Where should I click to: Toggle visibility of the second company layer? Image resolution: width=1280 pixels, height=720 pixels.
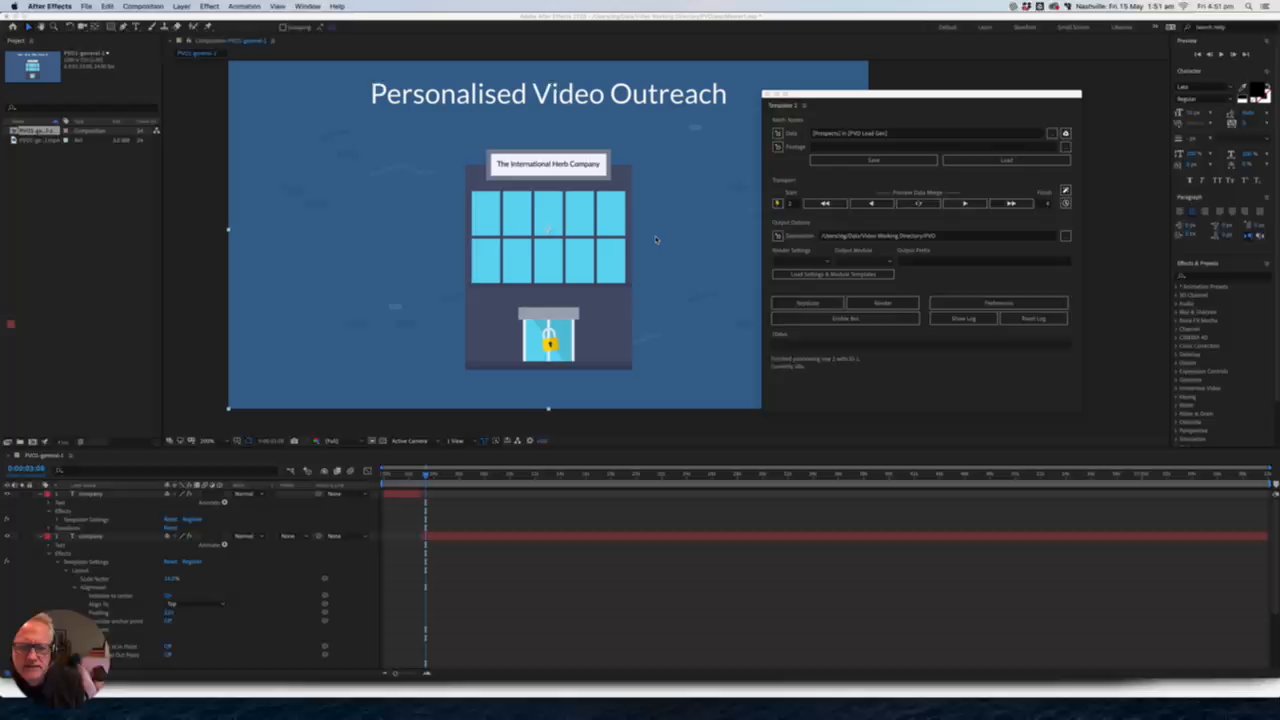point(7,536)
